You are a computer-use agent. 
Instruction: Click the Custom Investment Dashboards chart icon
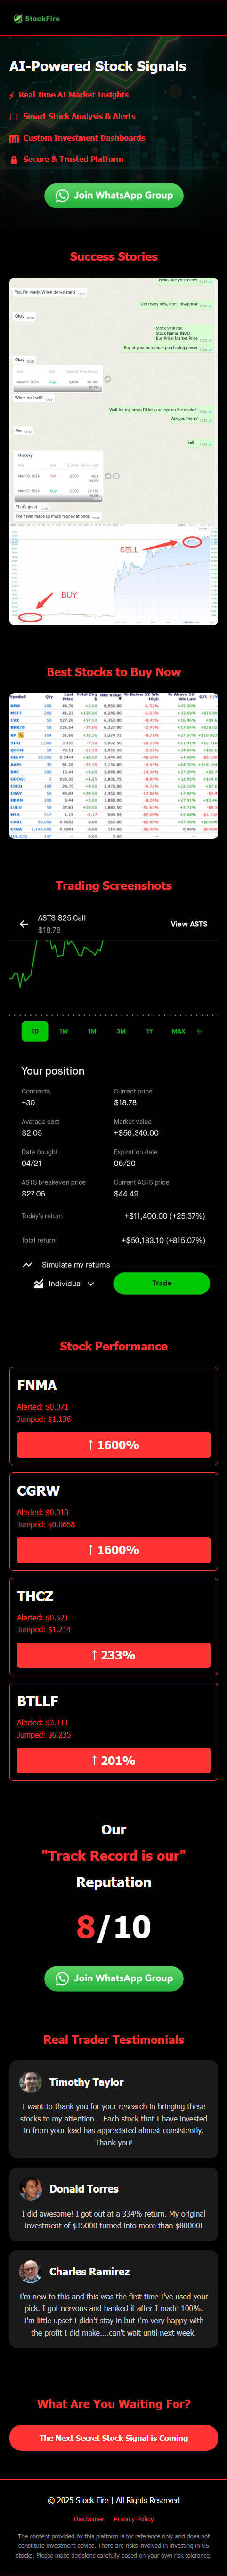[x=14, y=138]
